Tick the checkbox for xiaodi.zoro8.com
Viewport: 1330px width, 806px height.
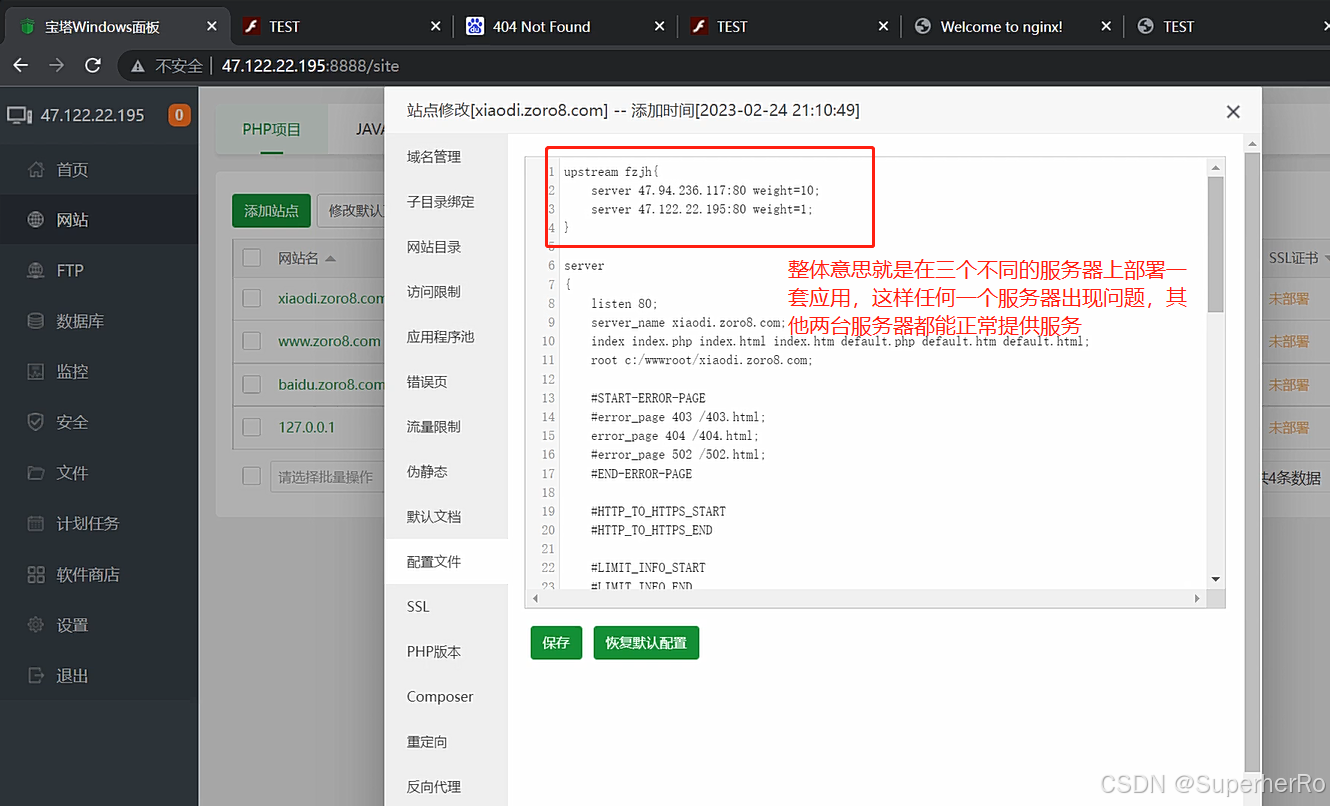(251, 298)
